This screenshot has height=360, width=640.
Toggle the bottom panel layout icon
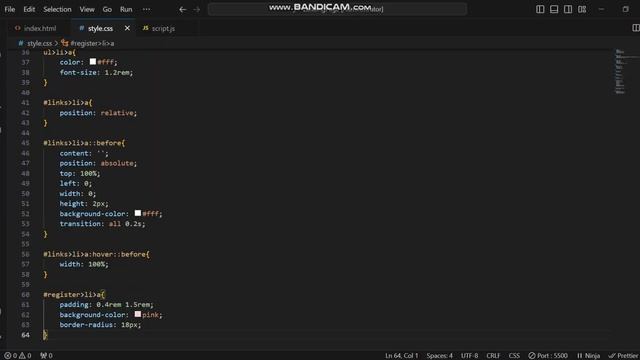click(x=554, y=9)
